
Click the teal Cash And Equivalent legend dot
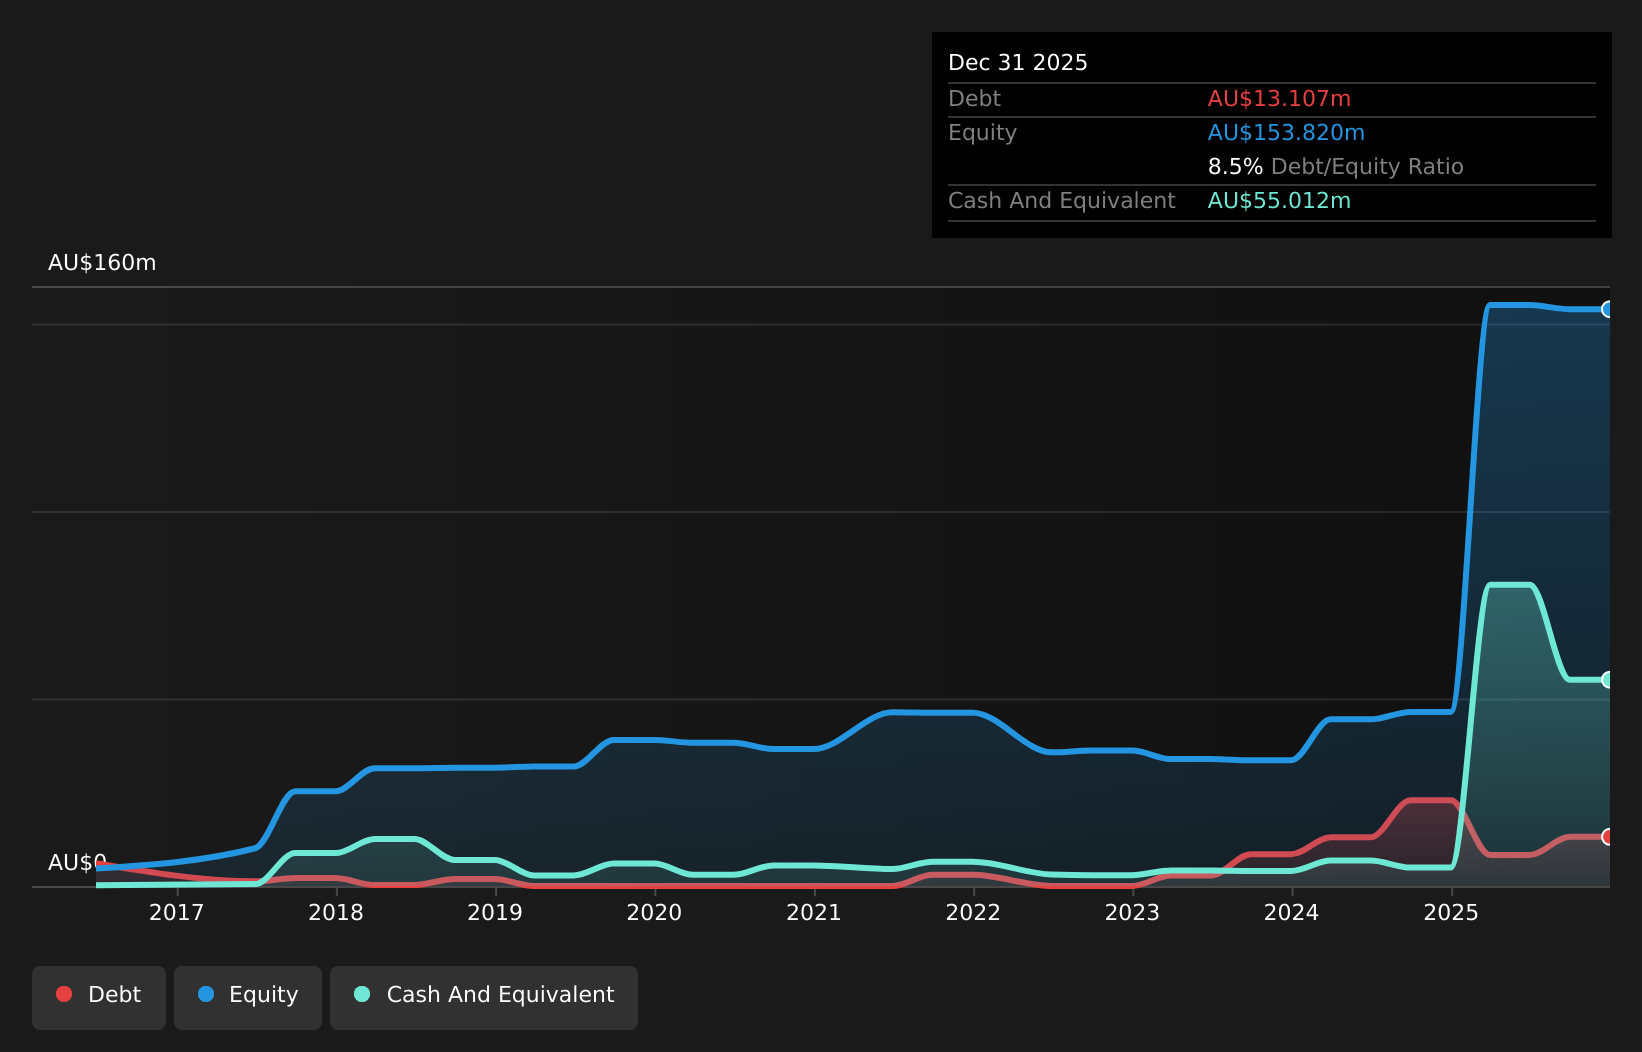(x=362, y=994)
